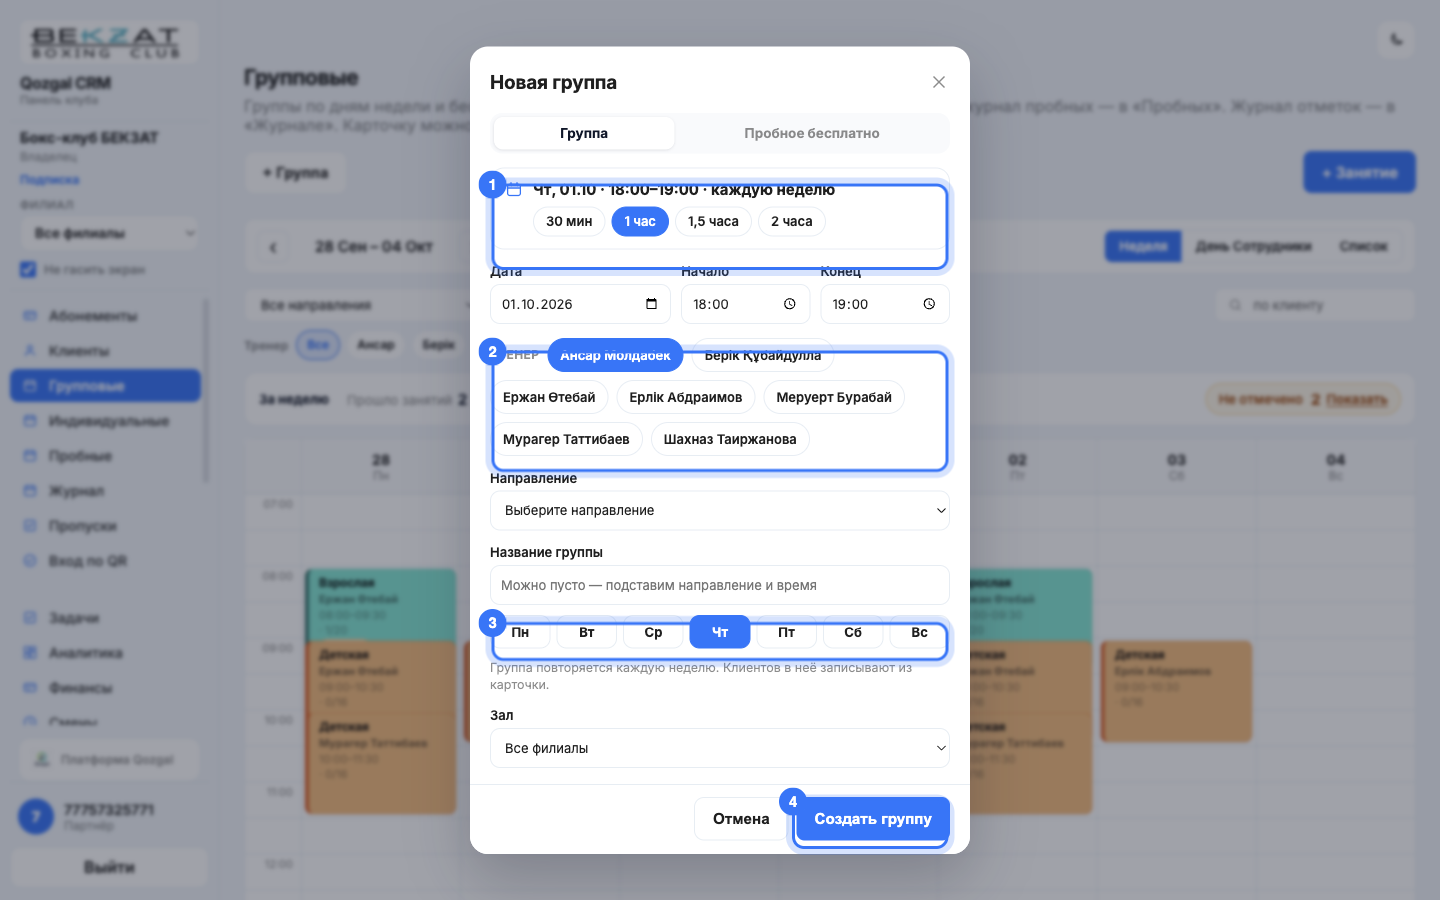Viewport: 1440px width, 900px height.
Task: Click the по клиенту search field
Action: 1315,305
